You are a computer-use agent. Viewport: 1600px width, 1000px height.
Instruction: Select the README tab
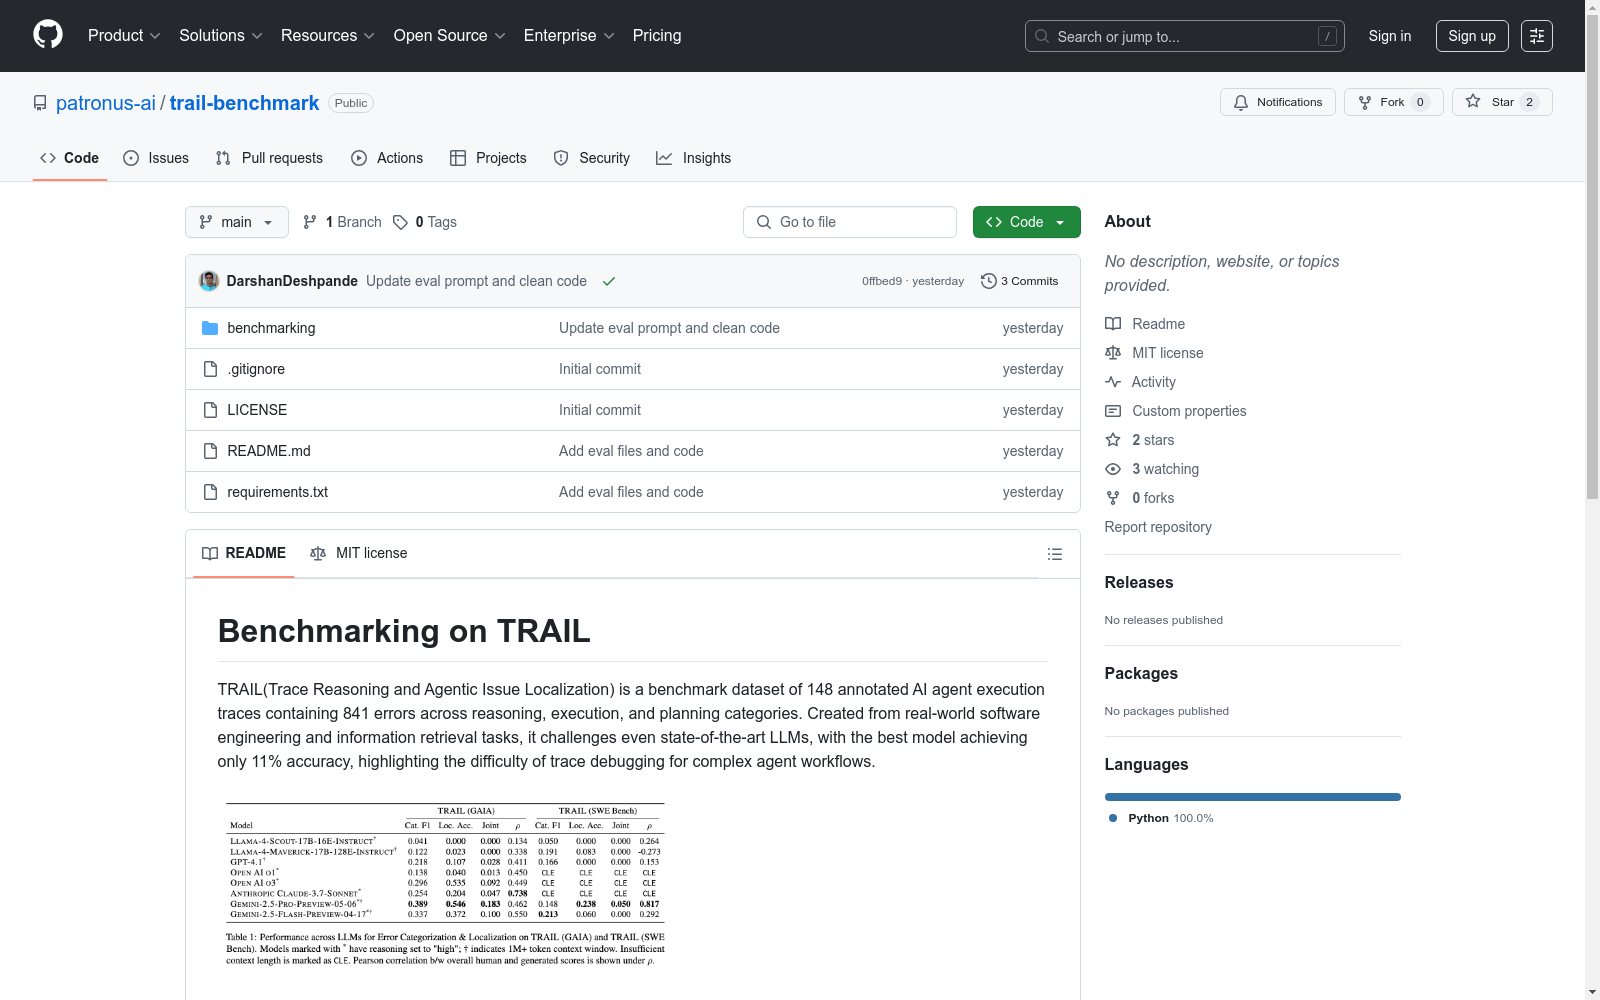click(x=244, y=553)
